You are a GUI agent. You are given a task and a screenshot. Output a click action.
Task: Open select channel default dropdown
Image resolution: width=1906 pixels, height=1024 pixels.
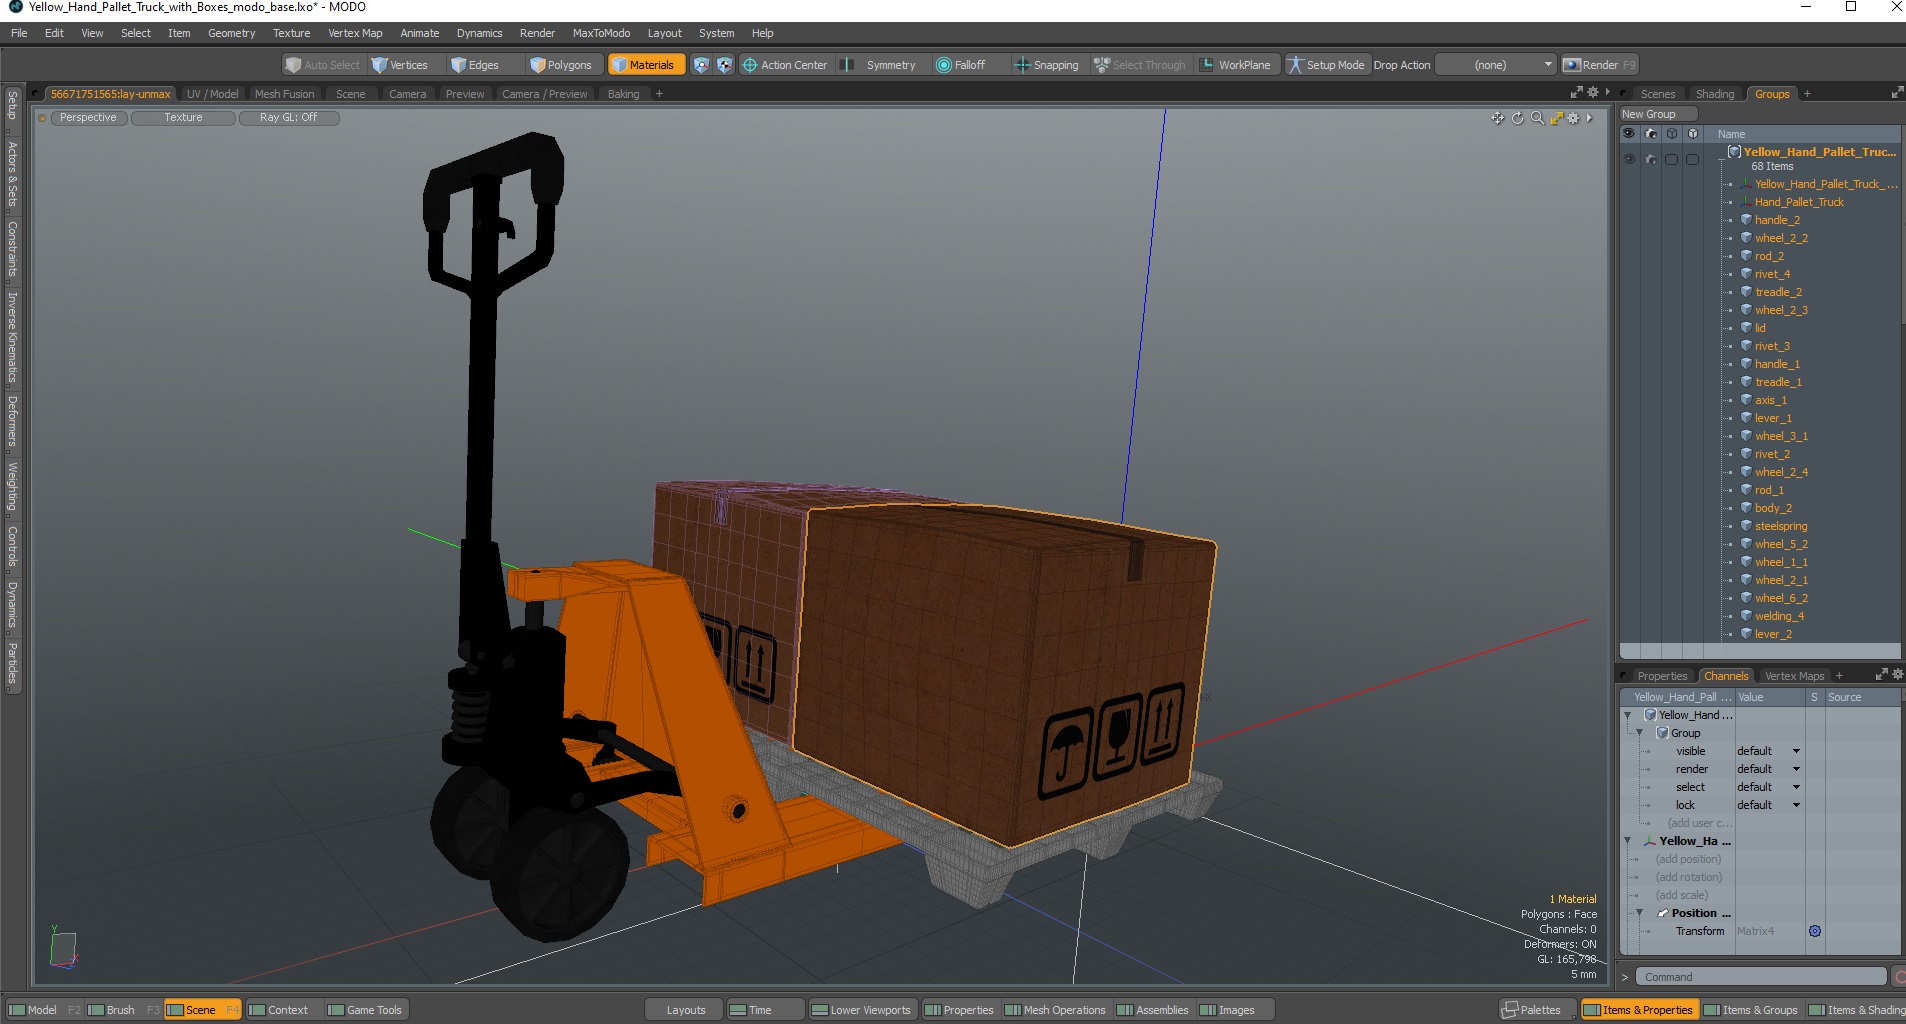[1768, 787]
